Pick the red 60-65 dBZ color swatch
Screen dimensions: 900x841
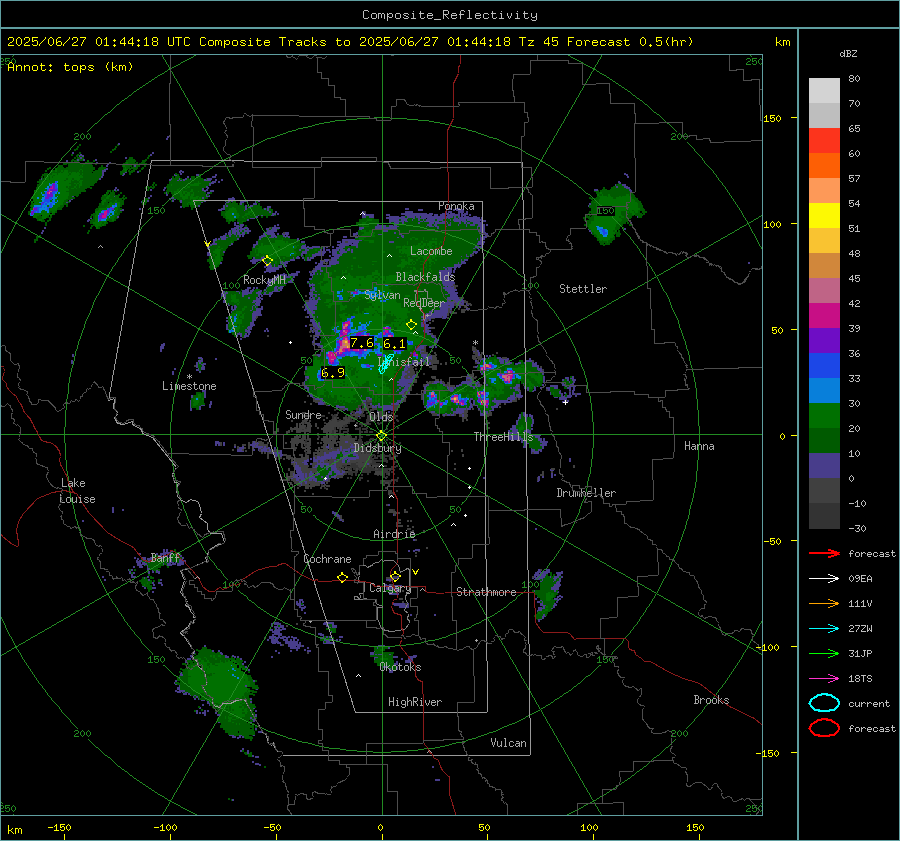click(x=824, y=141)
